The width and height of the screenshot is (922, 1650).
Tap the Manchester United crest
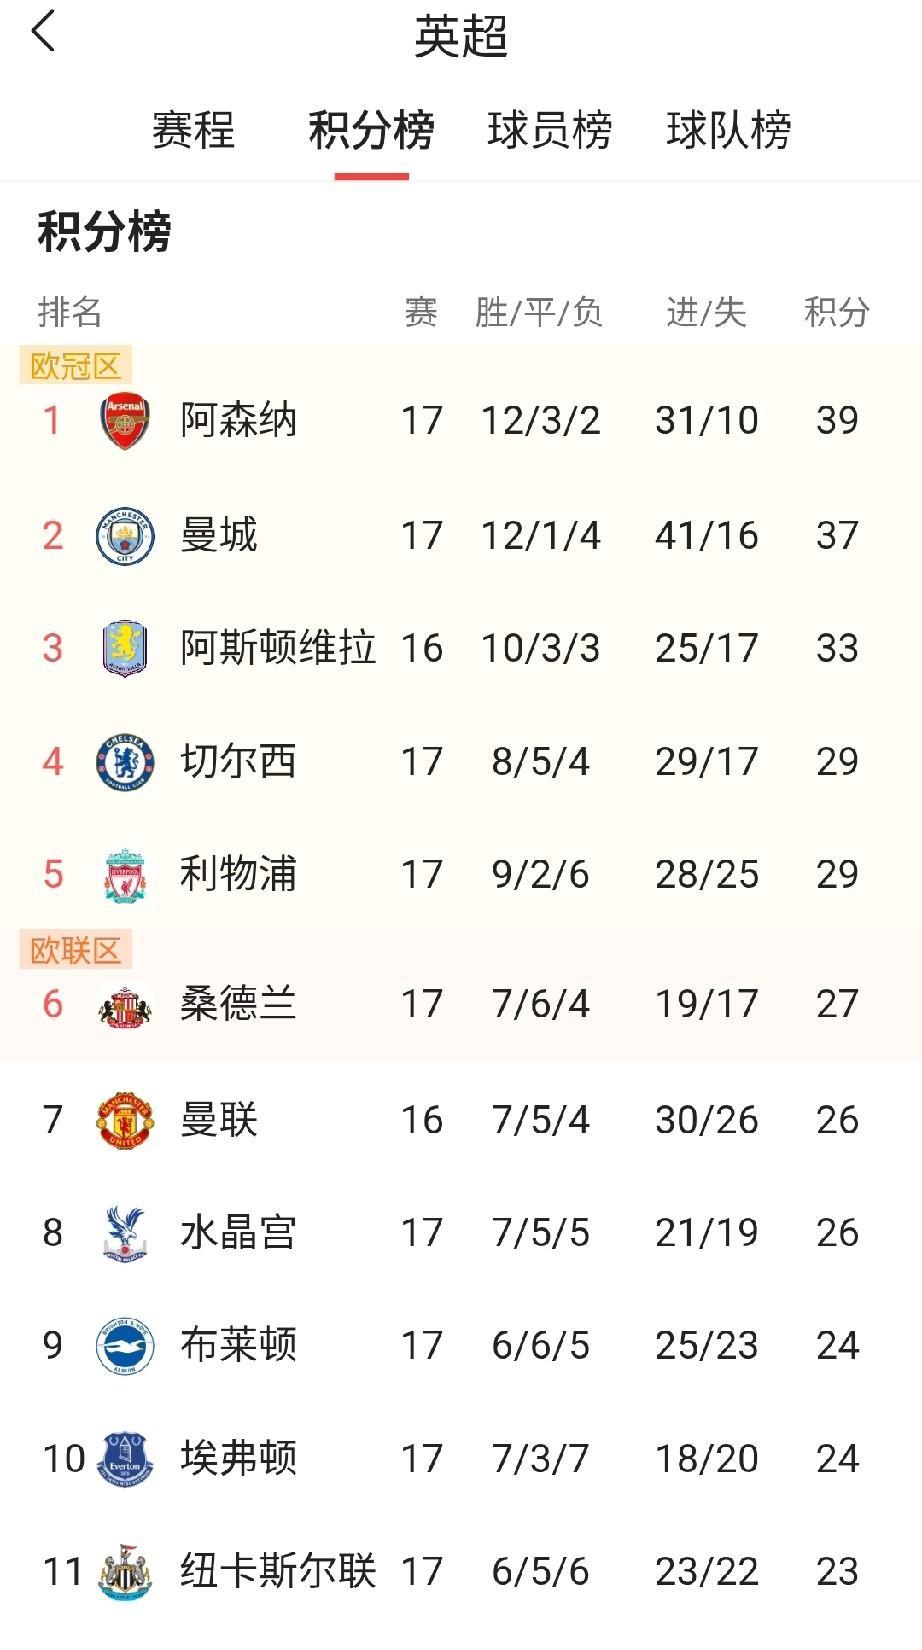point(125,1120)
